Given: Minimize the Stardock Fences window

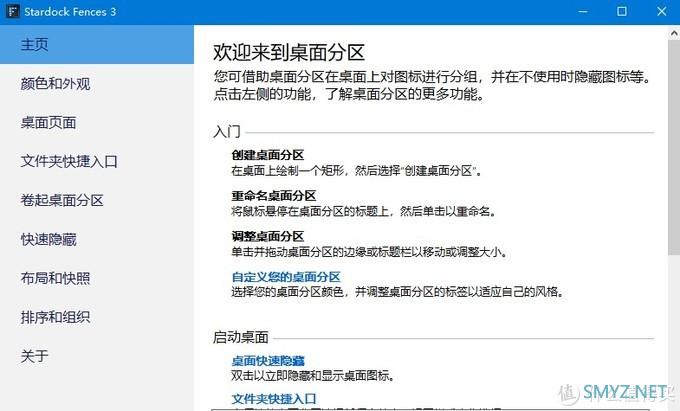Looking at the screenshot, I should tap(583, 11).
